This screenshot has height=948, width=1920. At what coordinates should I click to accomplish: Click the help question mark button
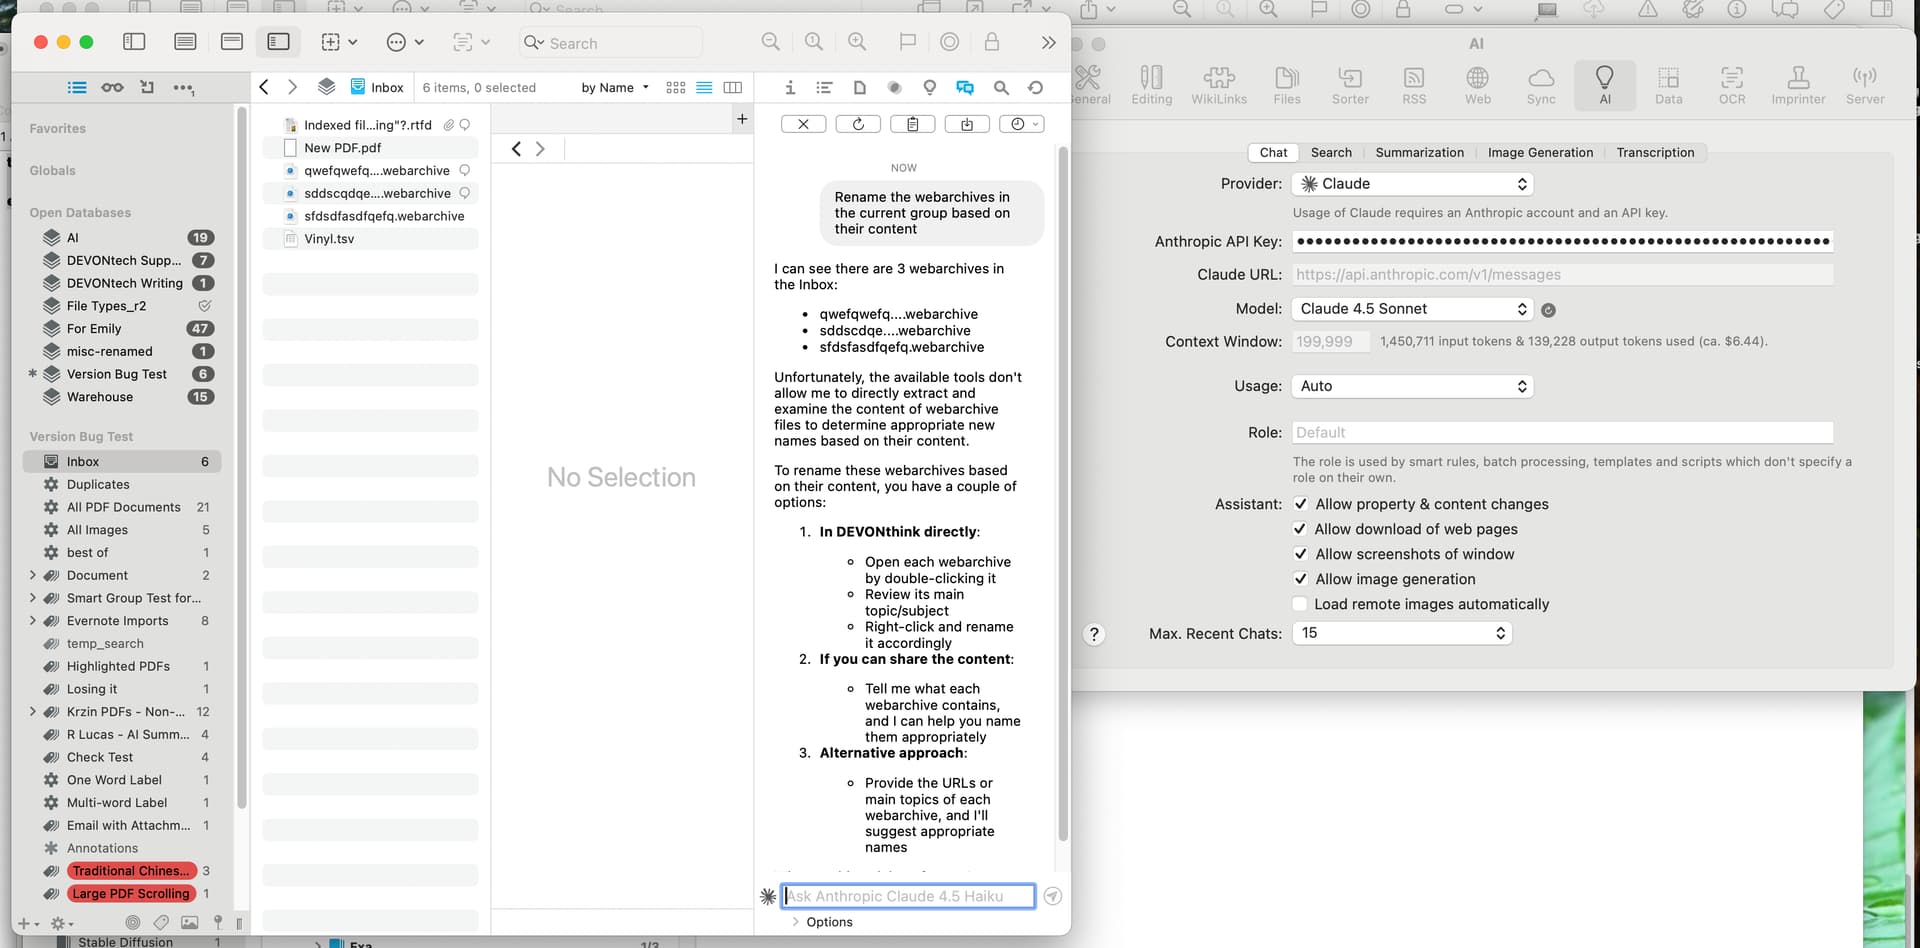(1094, 634)
